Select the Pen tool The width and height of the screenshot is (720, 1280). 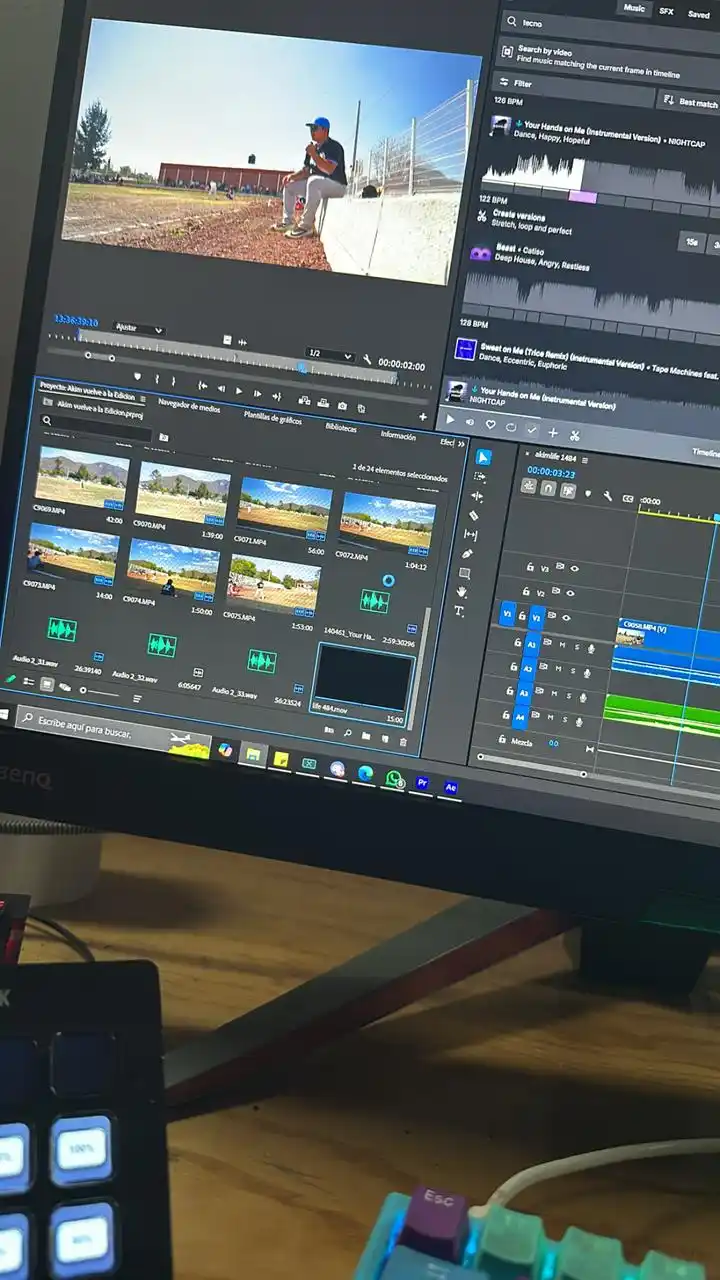tap(468, 554)
